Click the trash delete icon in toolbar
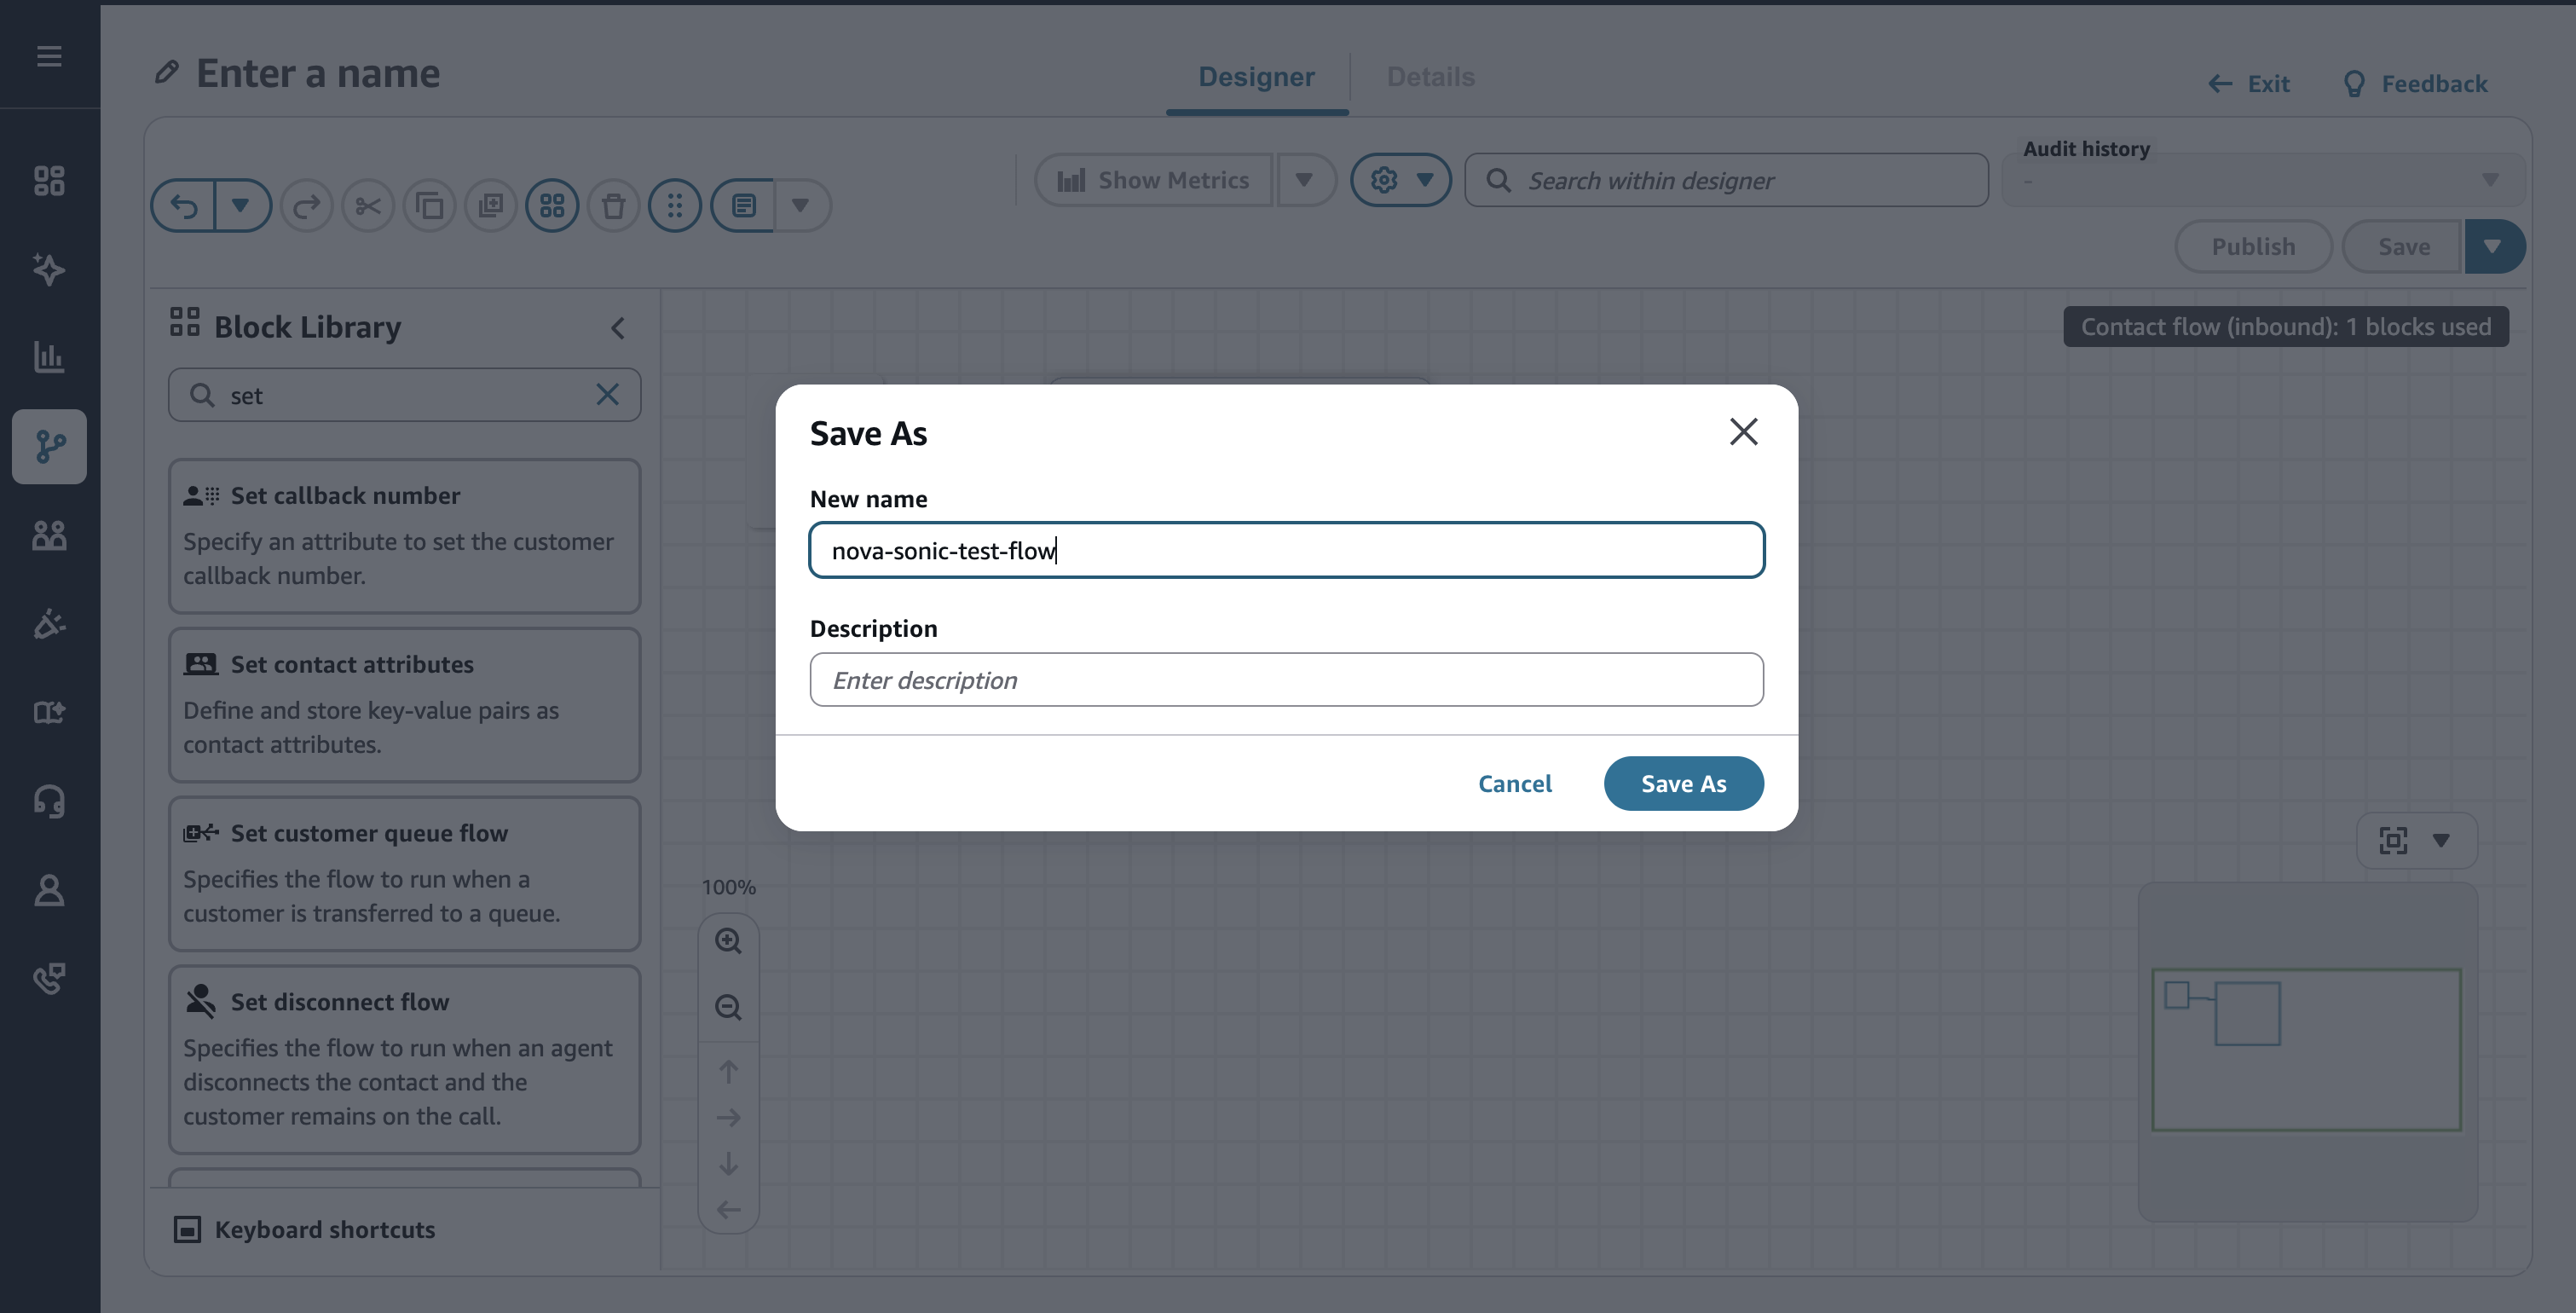This screenshot has width=2576, height=1313. tap(613, 206)
